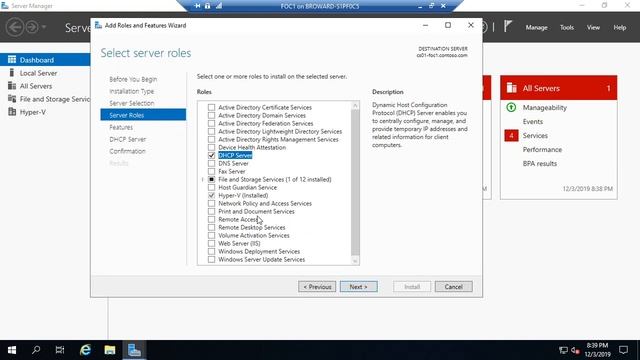Click the Previous button
The image size is (640, 360).
click(x=317, y=287)
